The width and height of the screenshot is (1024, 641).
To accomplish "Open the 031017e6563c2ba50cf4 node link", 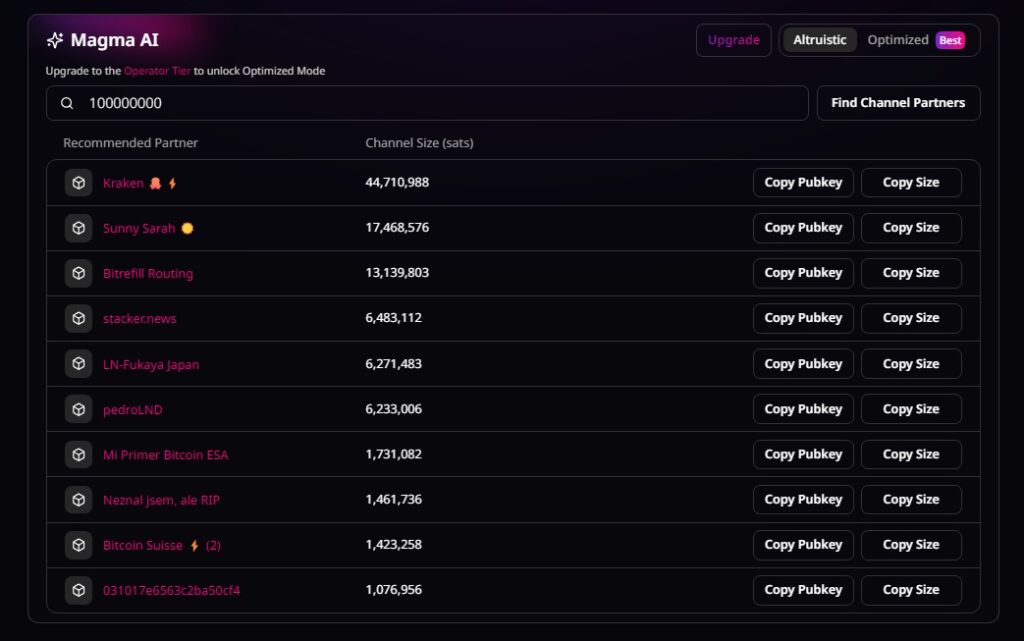I will (171, 591).
